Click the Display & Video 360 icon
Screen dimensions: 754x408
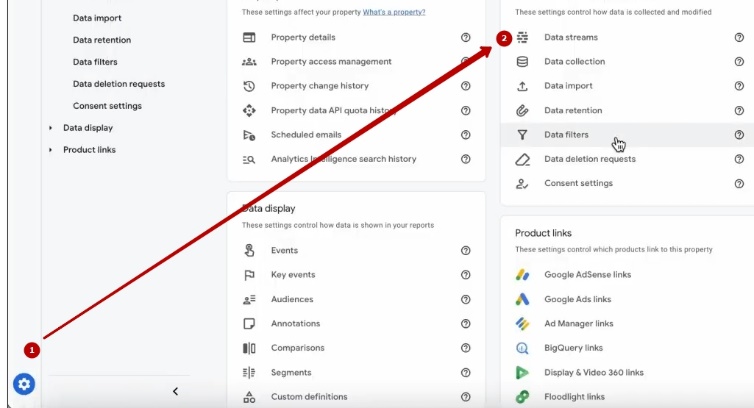pyautogui.click(x=522, y=372)
